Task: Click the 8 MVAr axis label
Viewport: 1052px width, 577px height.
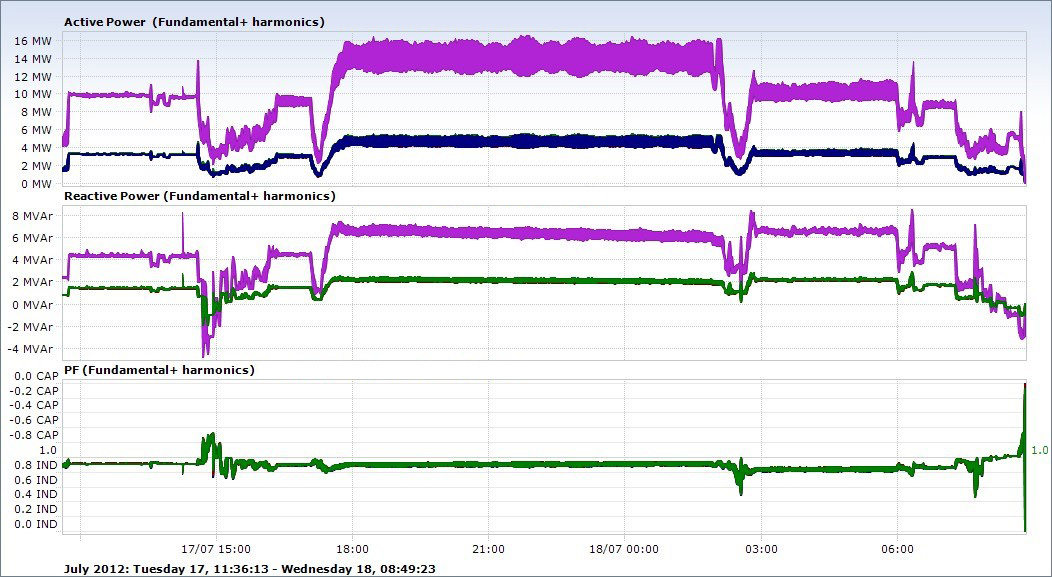Action: 32,215
